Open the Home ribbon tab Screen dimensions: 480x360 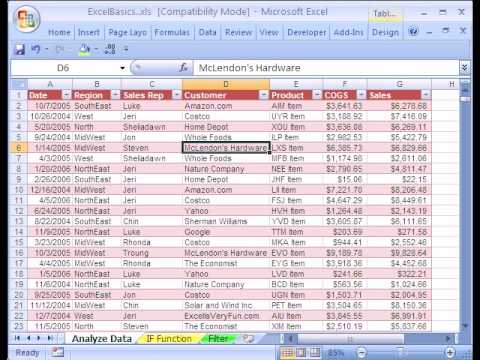pos(59,32)
